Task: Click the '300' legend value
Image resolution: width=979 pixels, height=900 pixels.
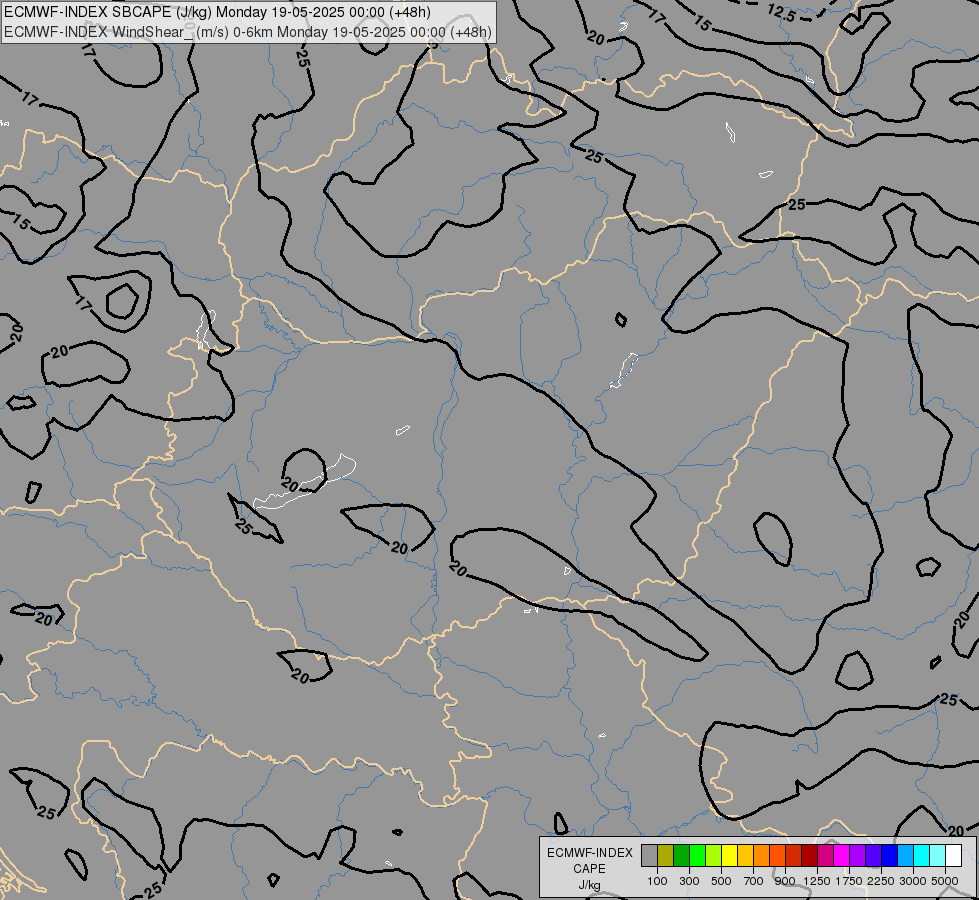Action: (689, 881)
